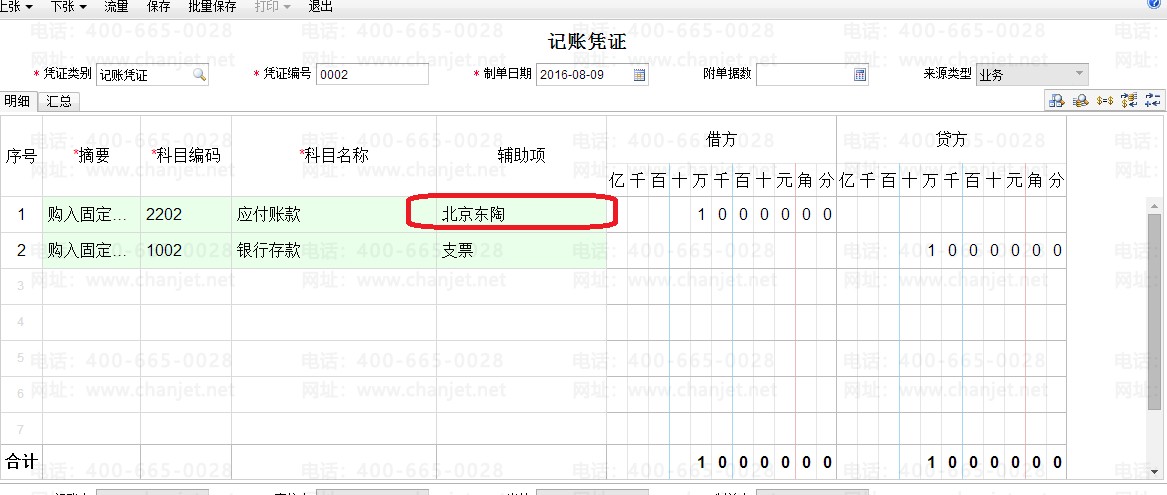Select the 支票 auxiliary item cell
The image size is (1167, 495).
521,251
